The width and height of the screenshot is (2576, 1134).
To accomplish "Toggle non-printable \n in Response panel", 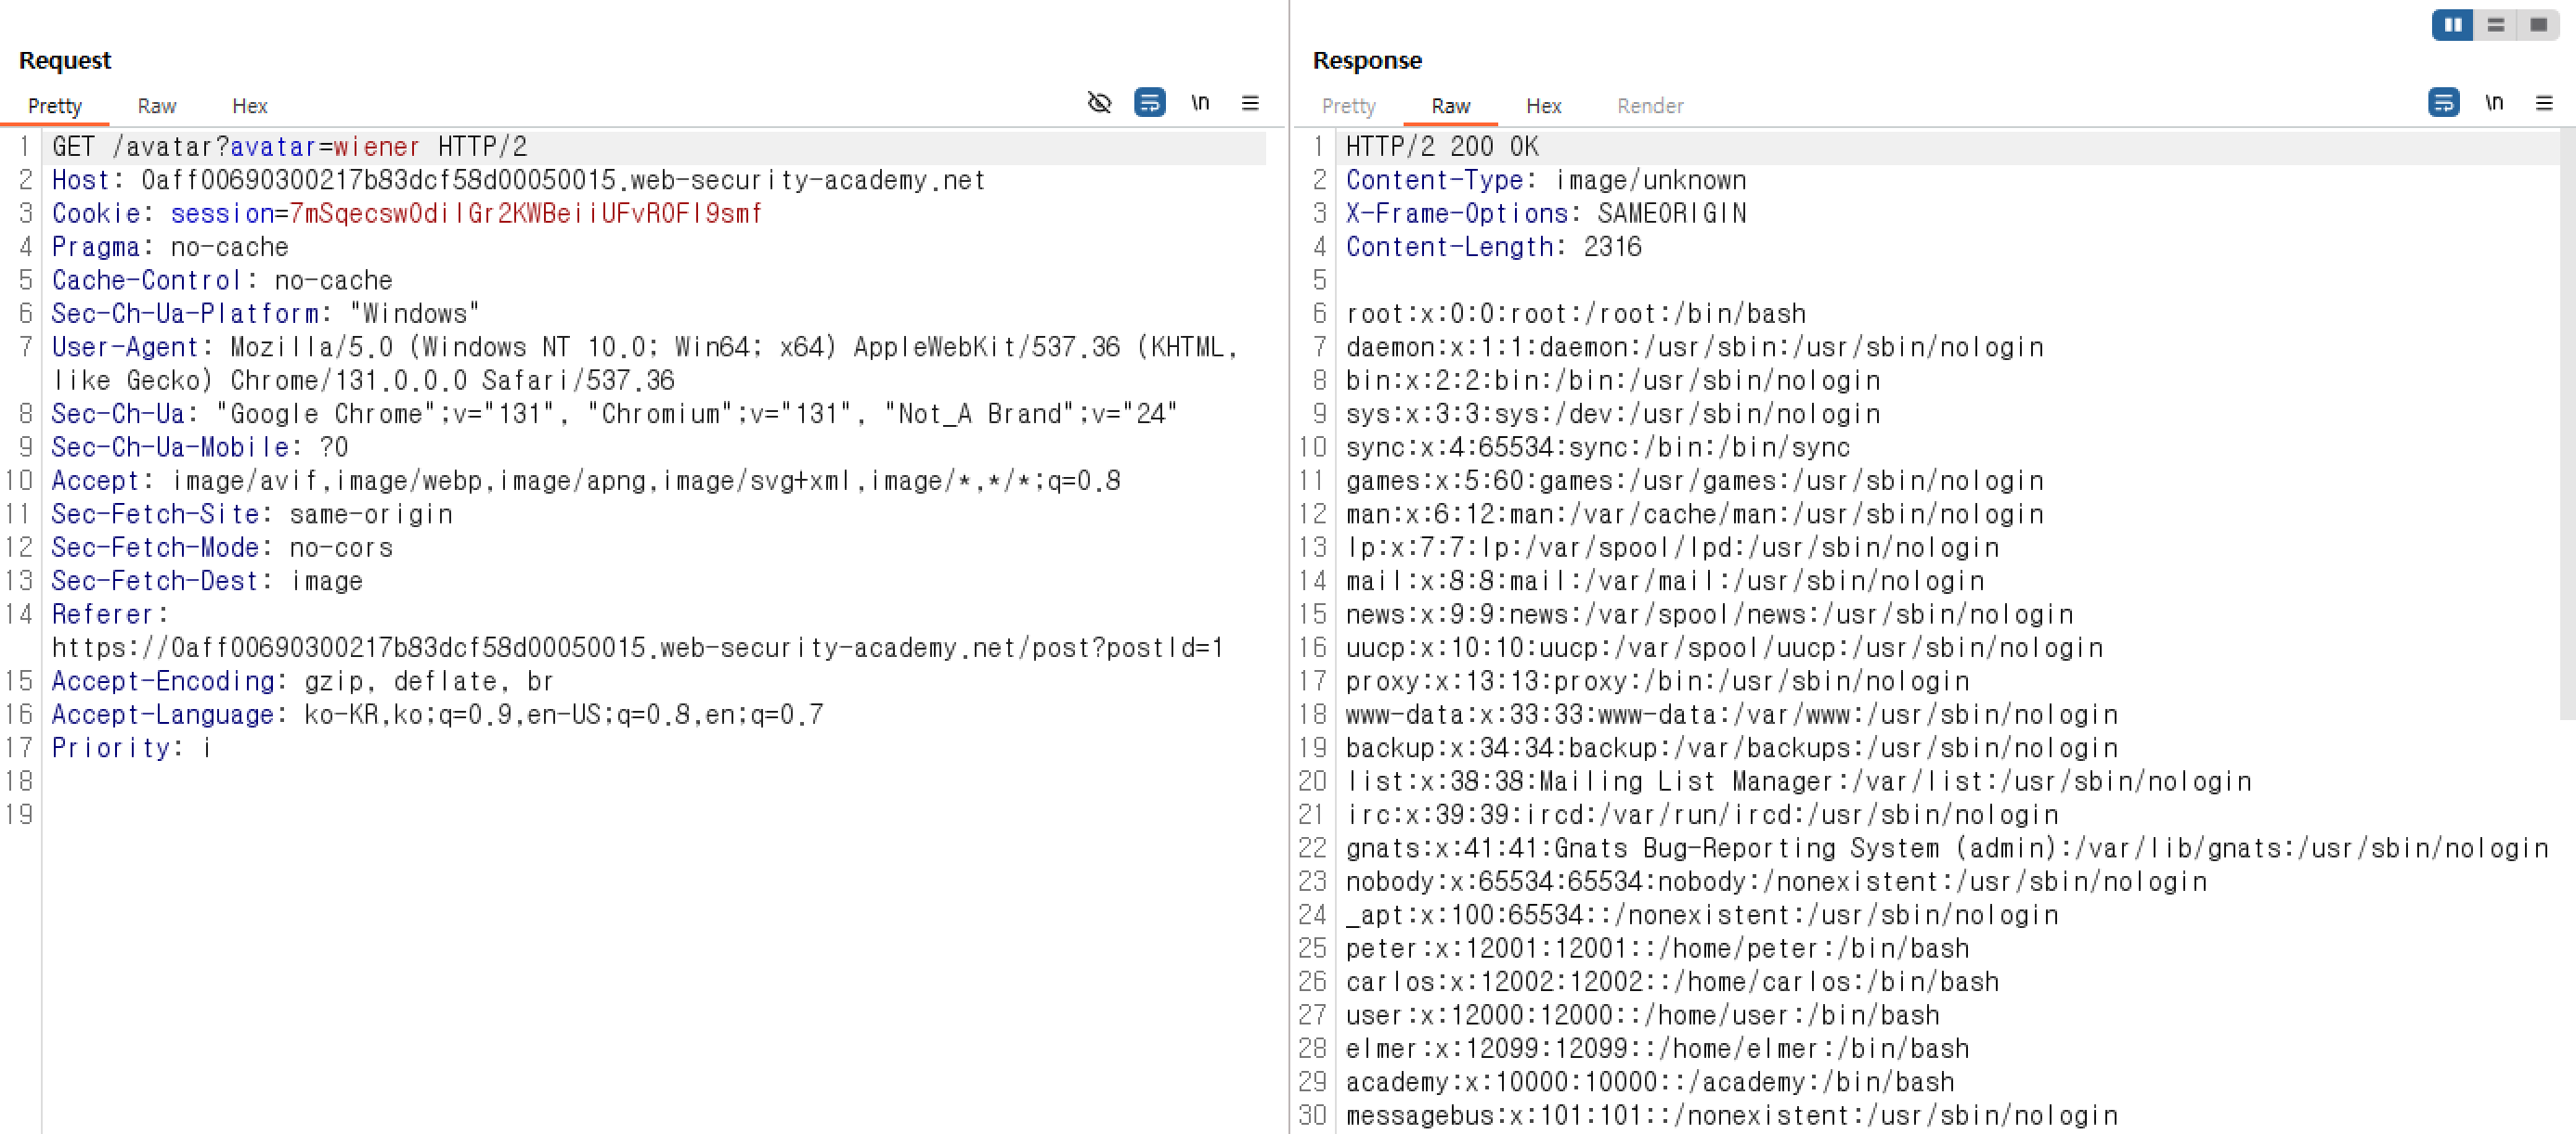I will point(2494,102).
